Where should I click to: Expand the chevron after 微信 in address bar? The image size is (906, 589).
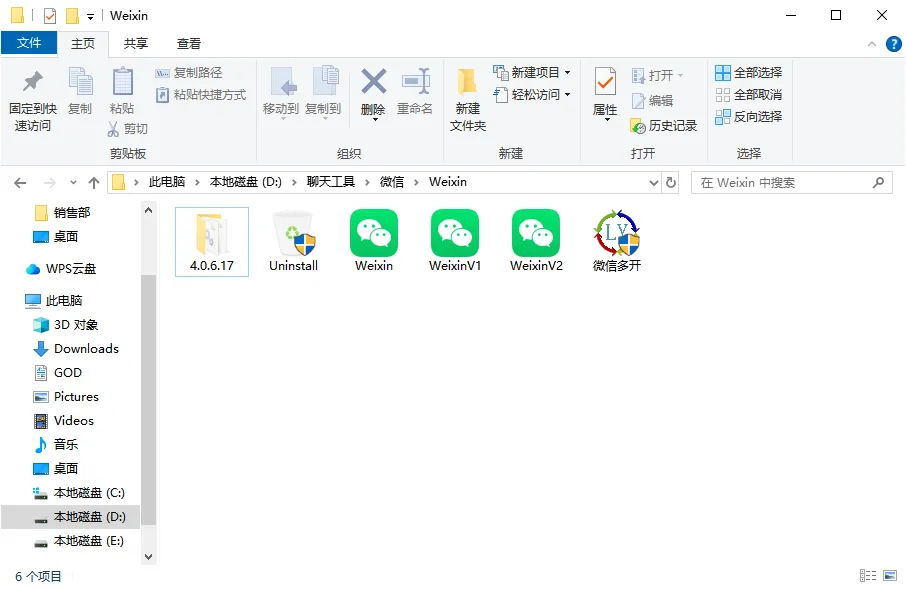coord(416,183)
